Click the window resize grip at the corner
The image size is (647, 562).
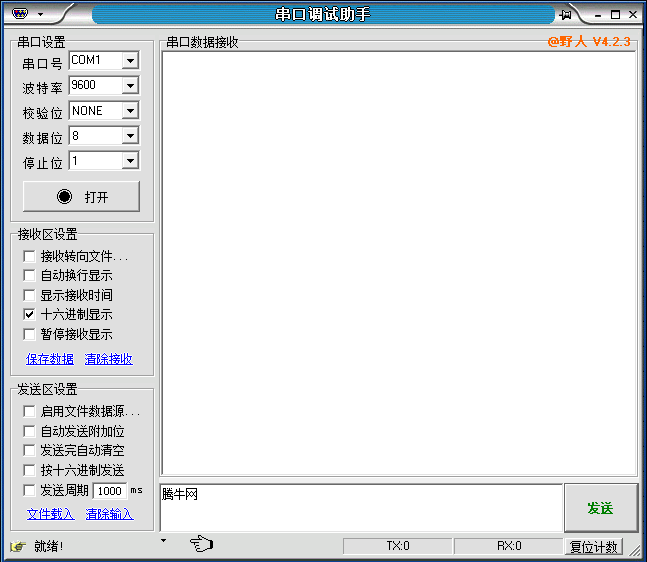click(635, 550)
